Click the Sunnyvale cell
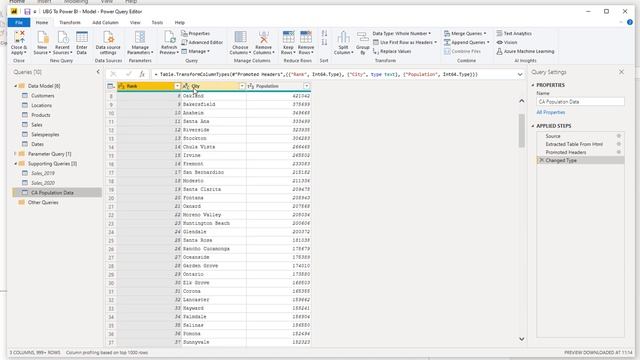Screen dimensions: 640x360 (213, 342)
